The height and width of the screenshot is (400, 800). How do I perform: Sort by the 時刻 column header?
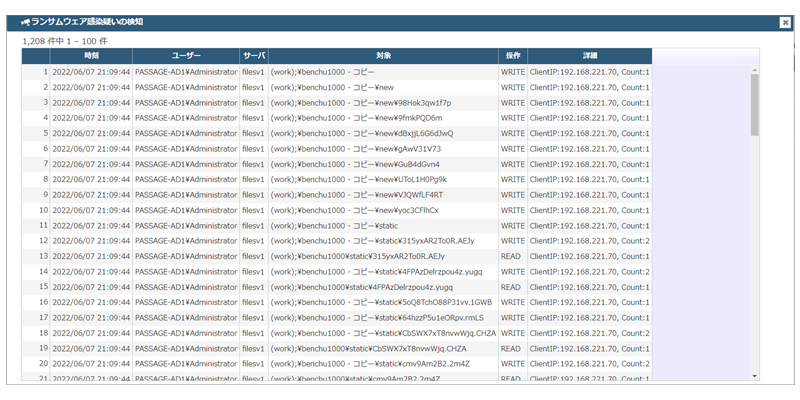pyautogui.click(x=91, y=56)
